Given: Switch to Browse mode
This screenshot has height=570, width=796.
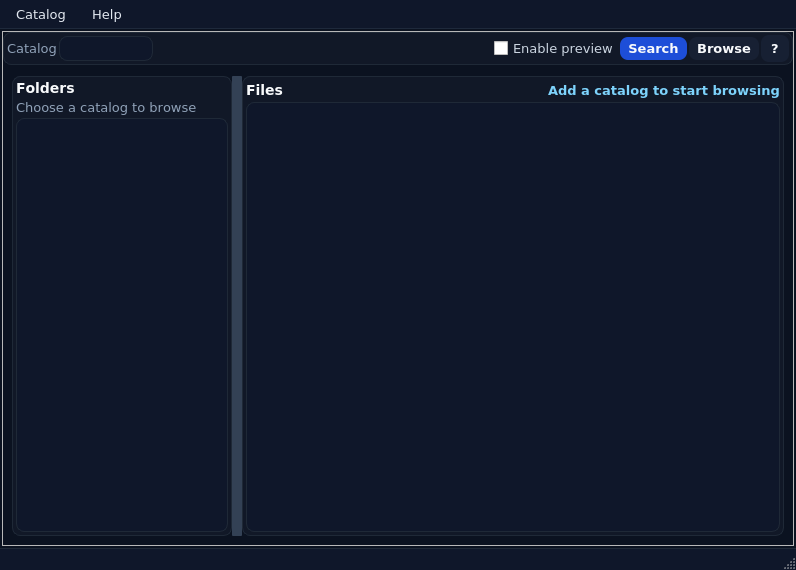Looking at the screenshot, I should pyautogui.click(x=723, y=49).
